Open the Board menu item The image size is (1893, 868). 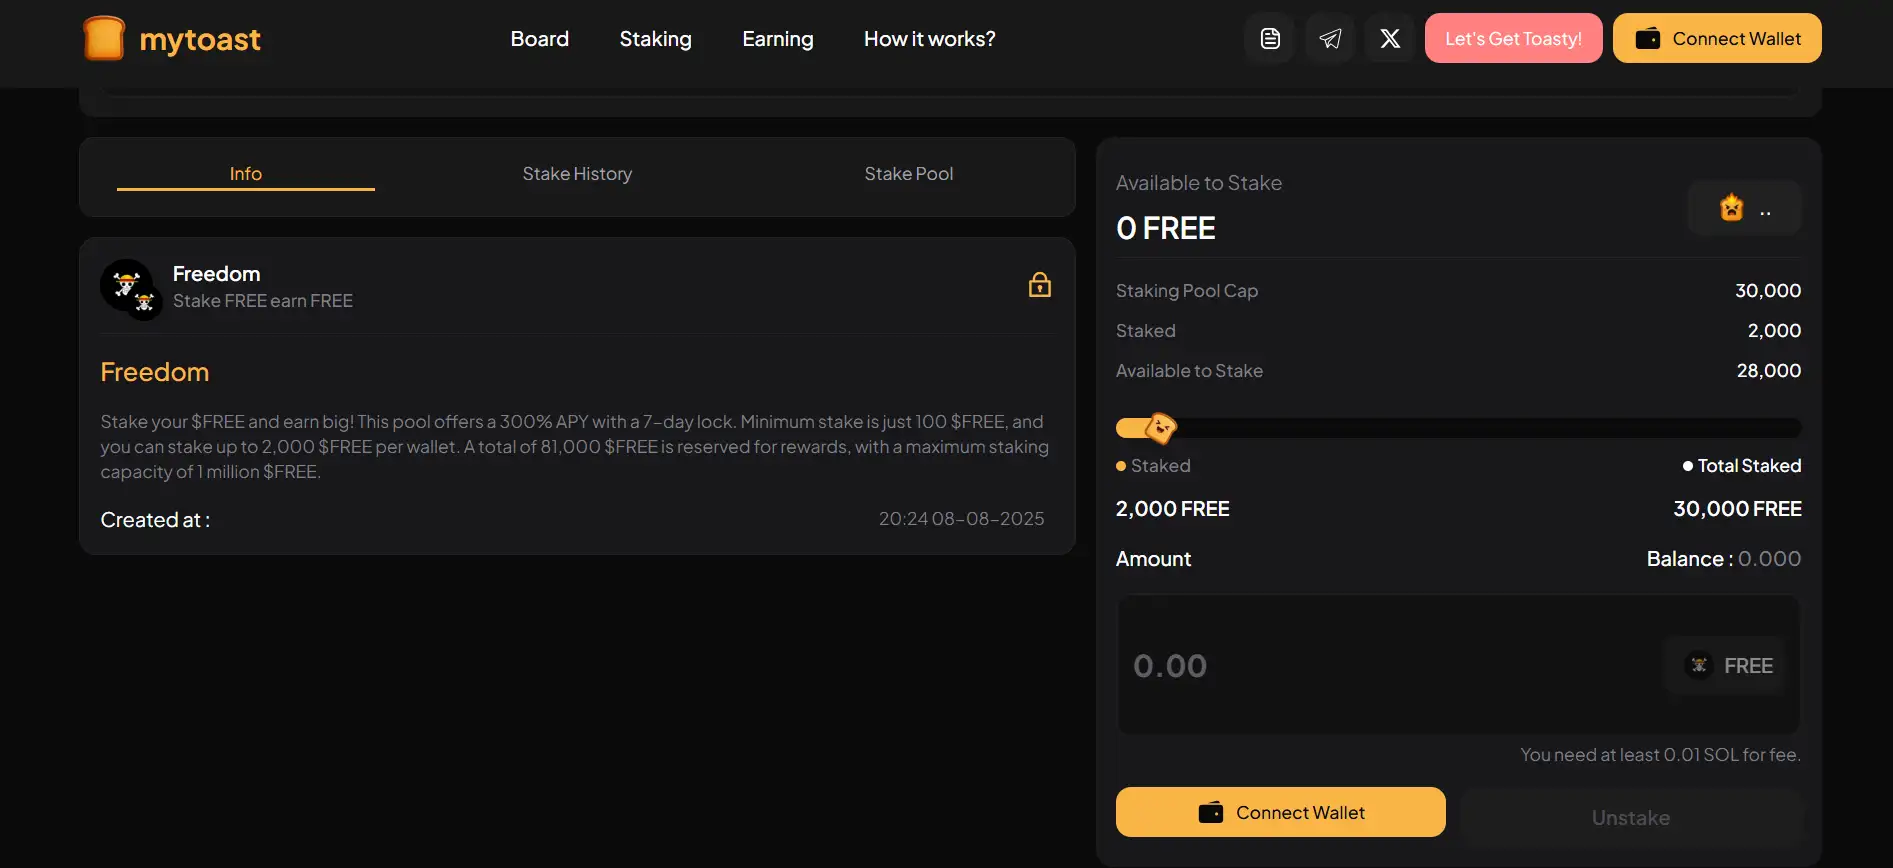click(539, 39)
